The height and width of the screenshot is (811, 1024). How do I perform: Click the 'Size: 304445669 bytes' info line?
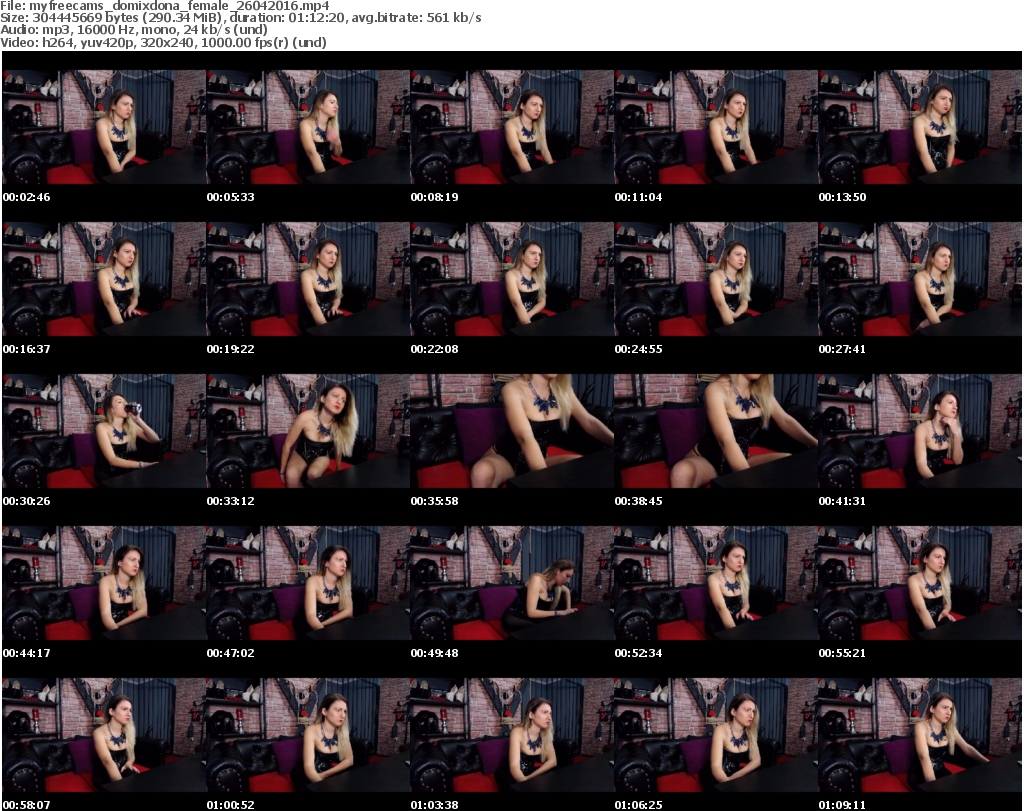(x=241, y=18)
